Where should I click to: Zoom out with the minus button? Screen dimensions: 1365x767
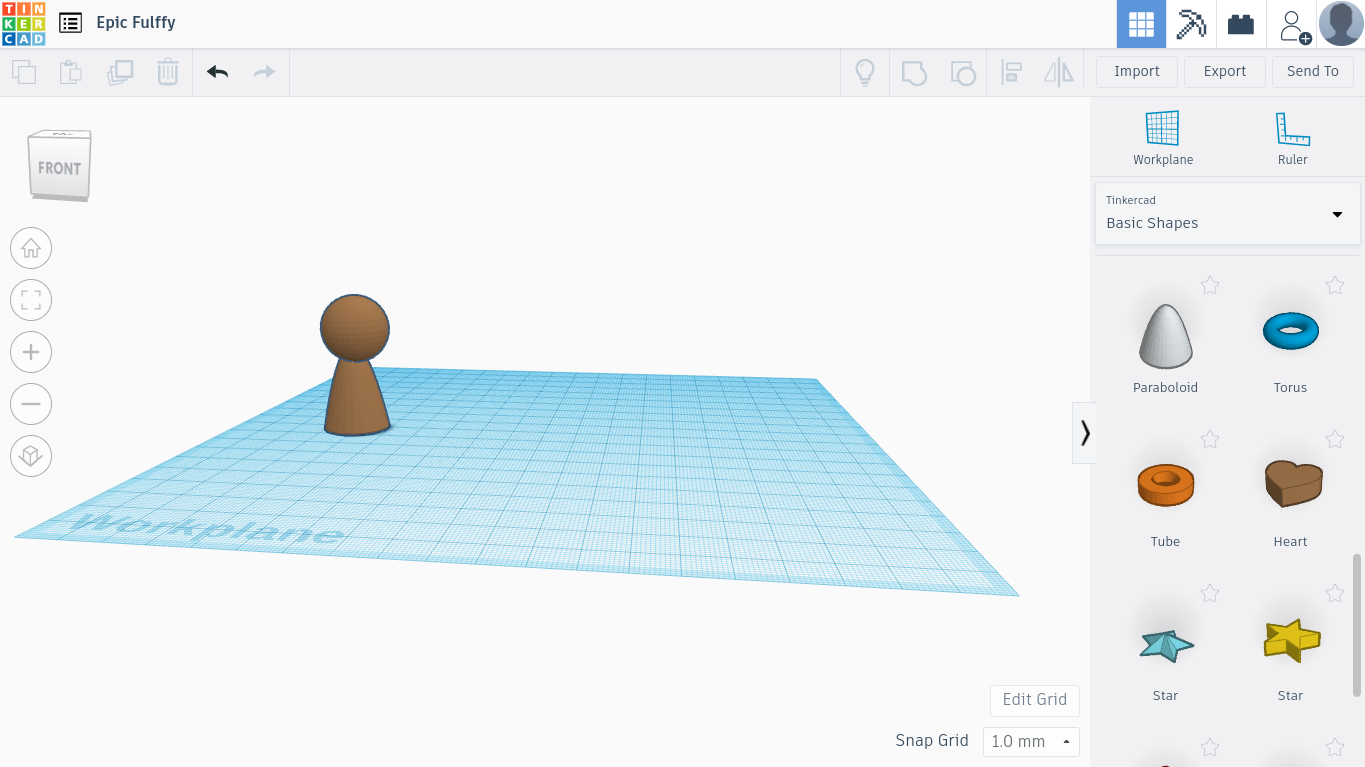point(31,404)
